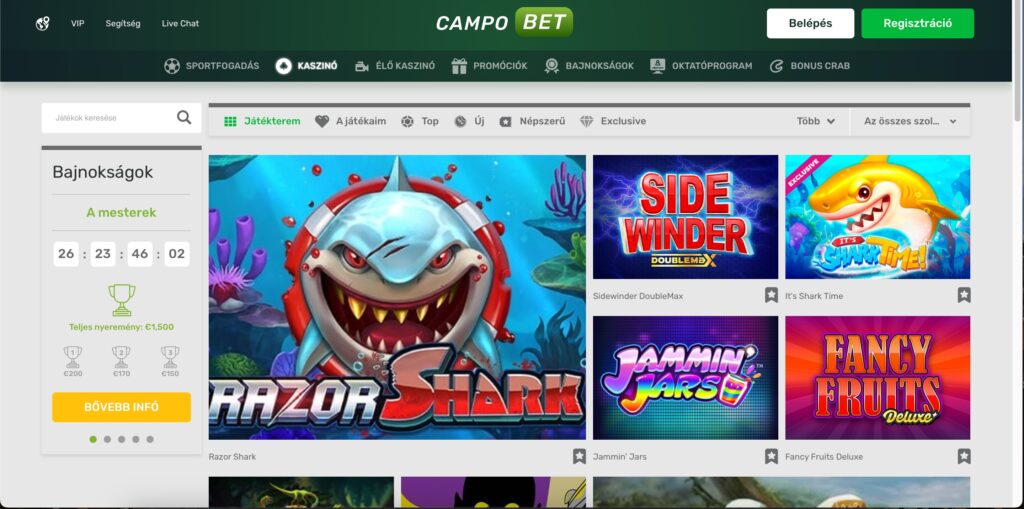Open the Jammin' Jars thumbnail
1024x509 pixels.
pyautogui.click(x=686, y=378)
